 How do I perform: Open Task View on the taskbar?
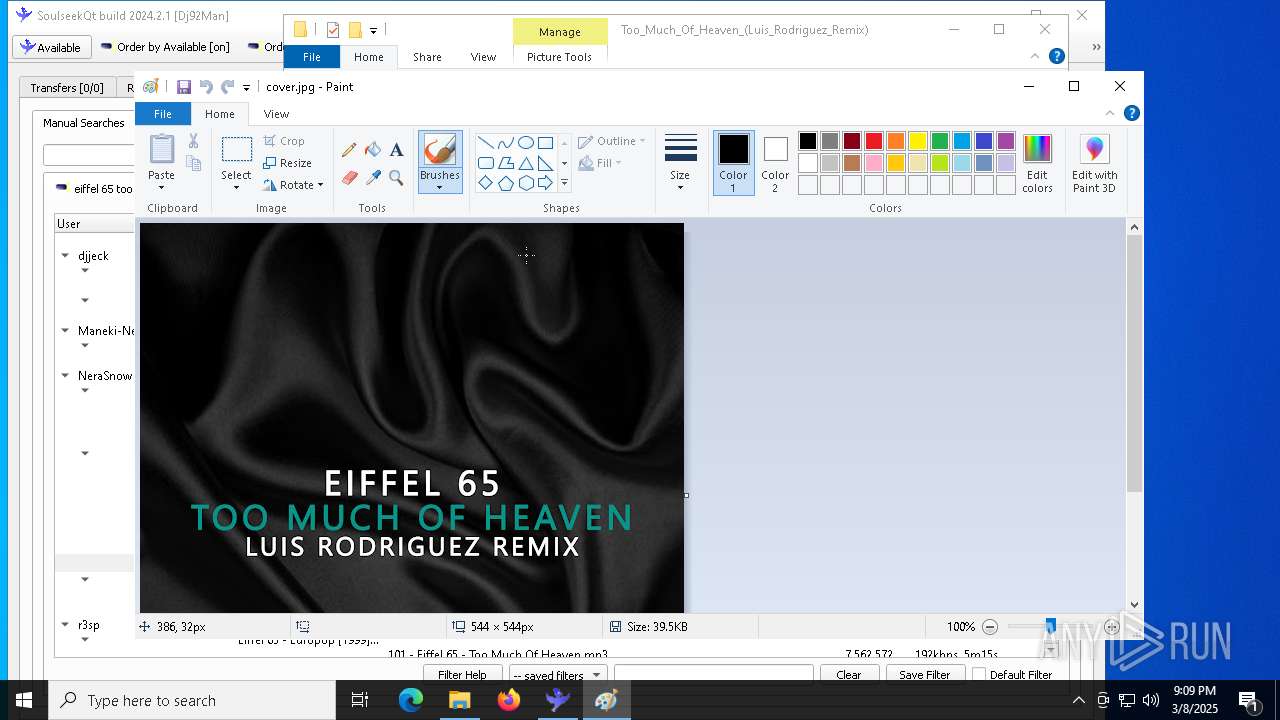pyautogui.click(x=360, y=700)
